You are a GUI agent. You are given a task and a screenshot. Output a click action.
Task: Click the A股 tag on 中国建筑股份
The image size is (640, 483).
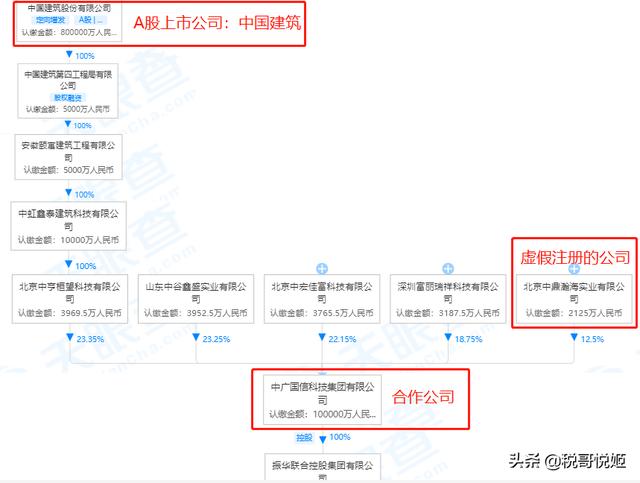[91, 20]
